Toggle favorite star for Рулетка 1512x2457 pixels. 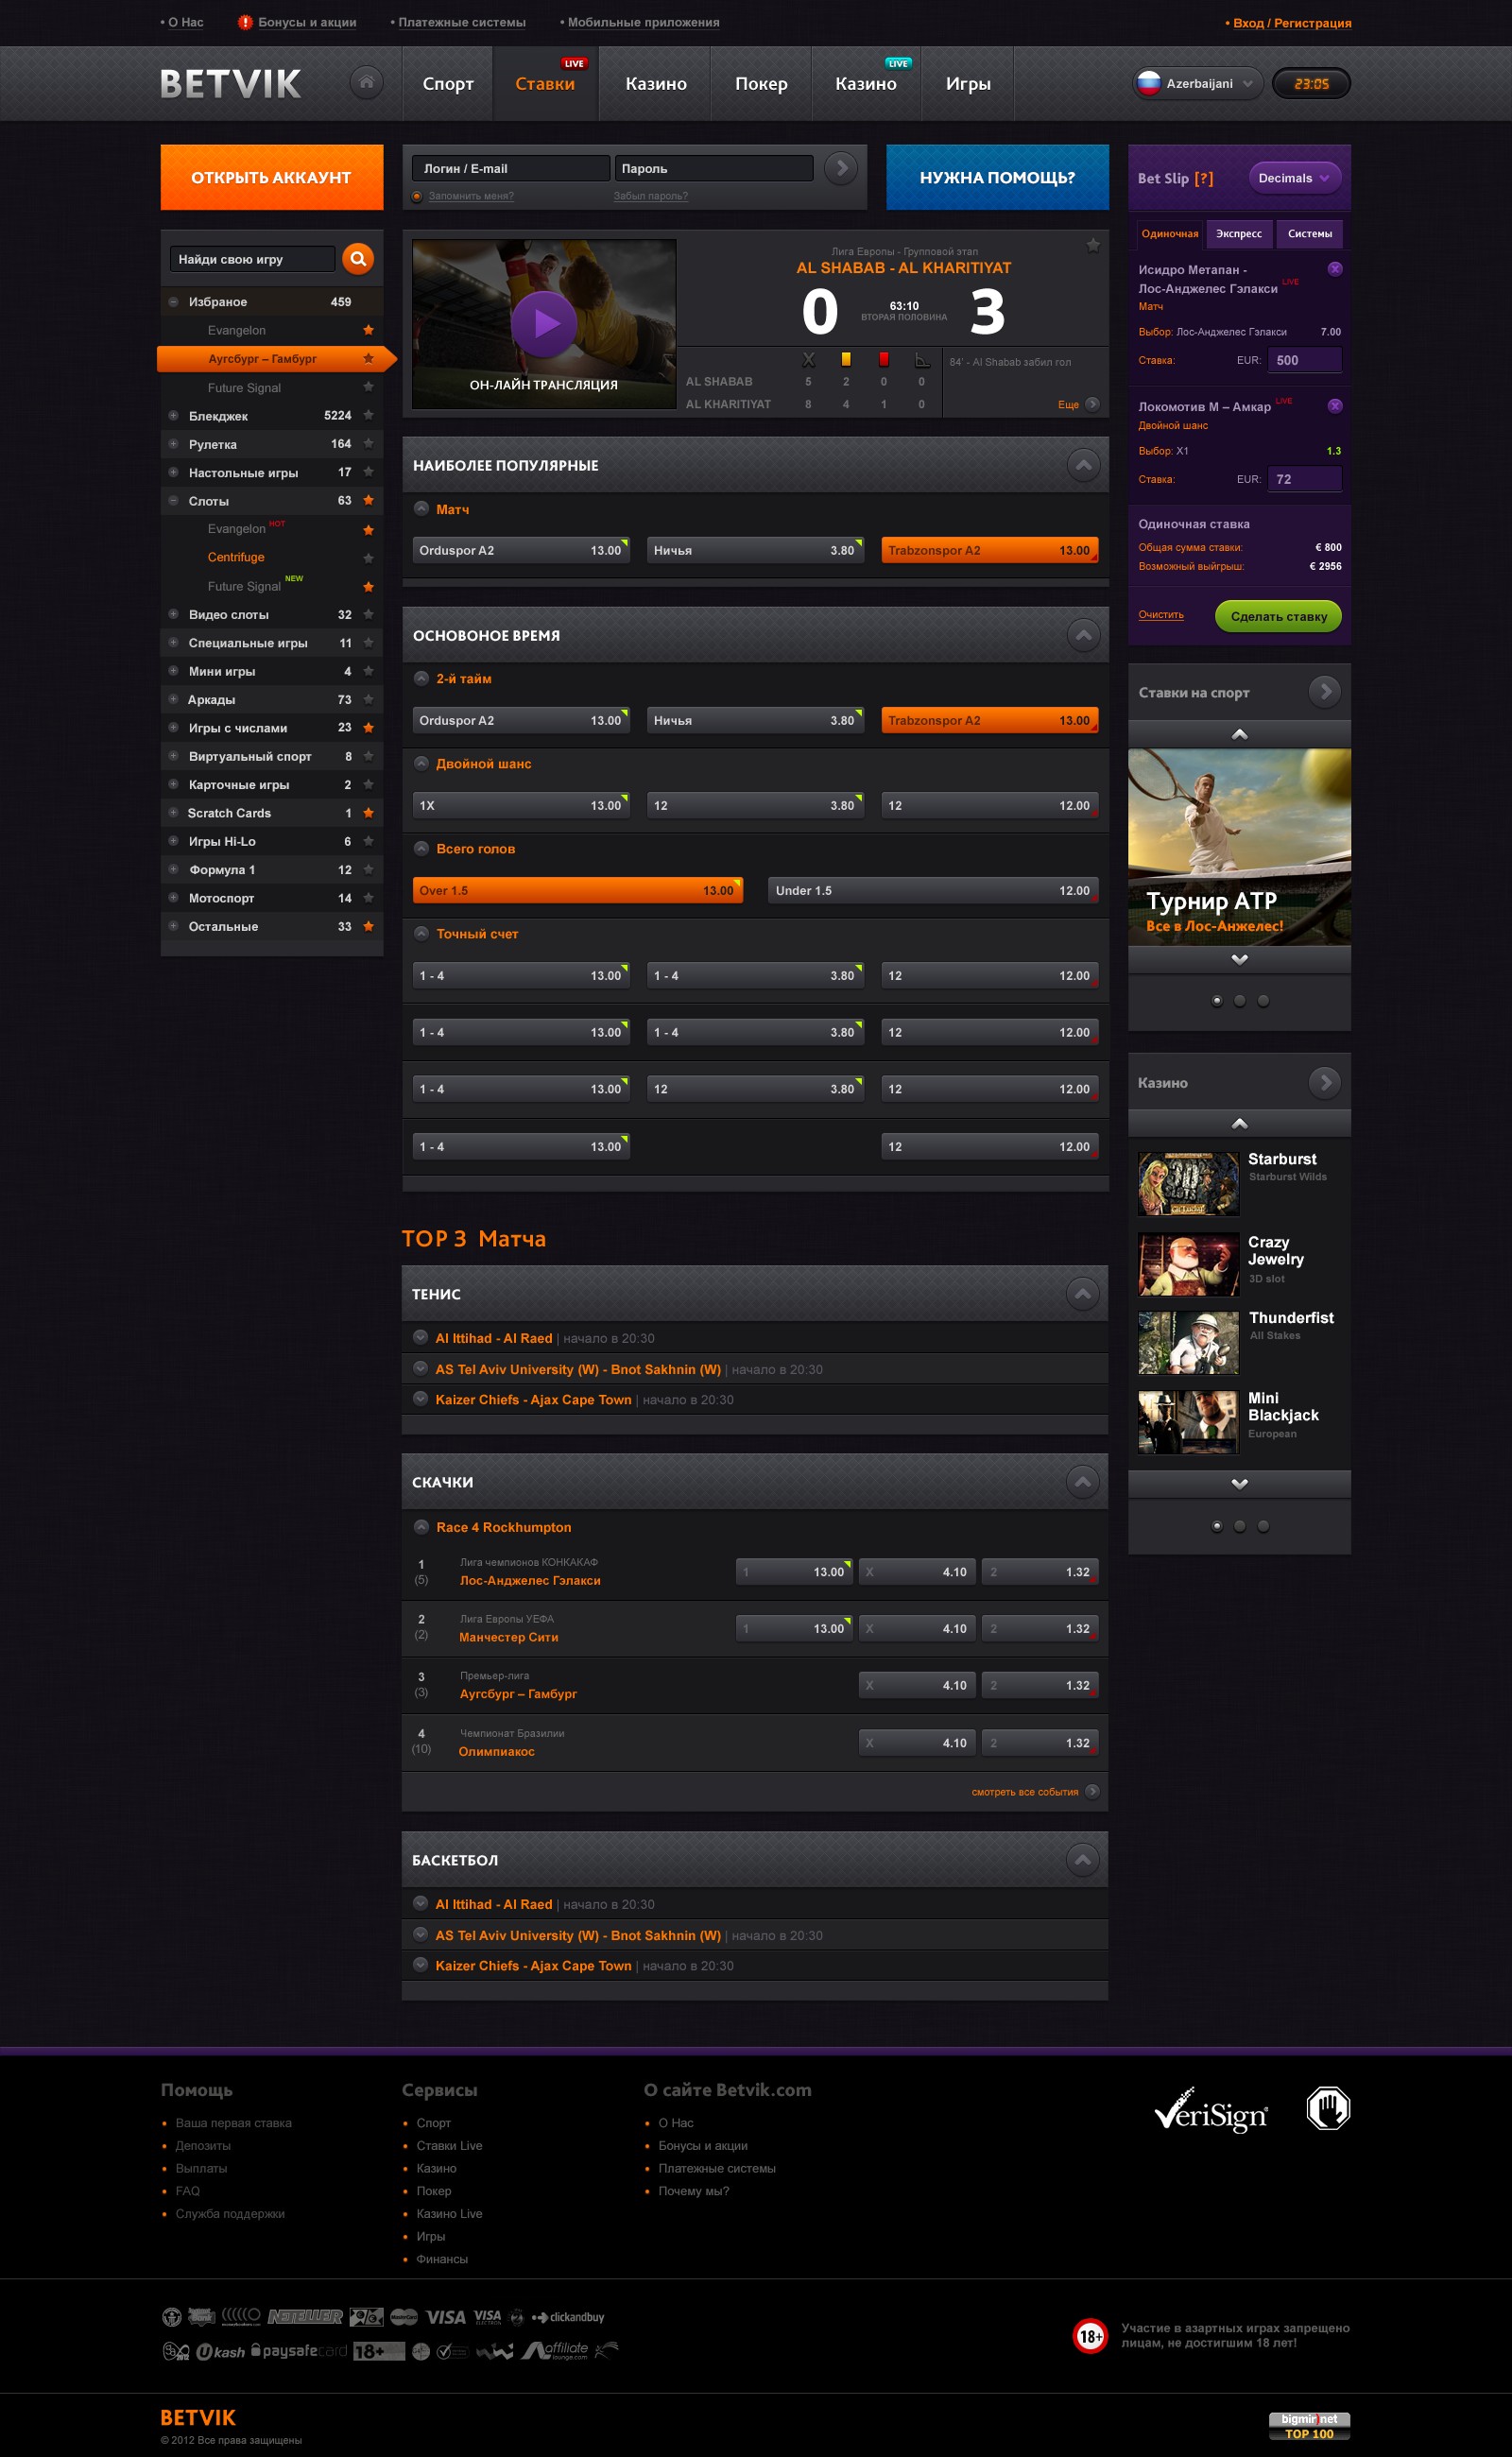(x=368, y=444)
